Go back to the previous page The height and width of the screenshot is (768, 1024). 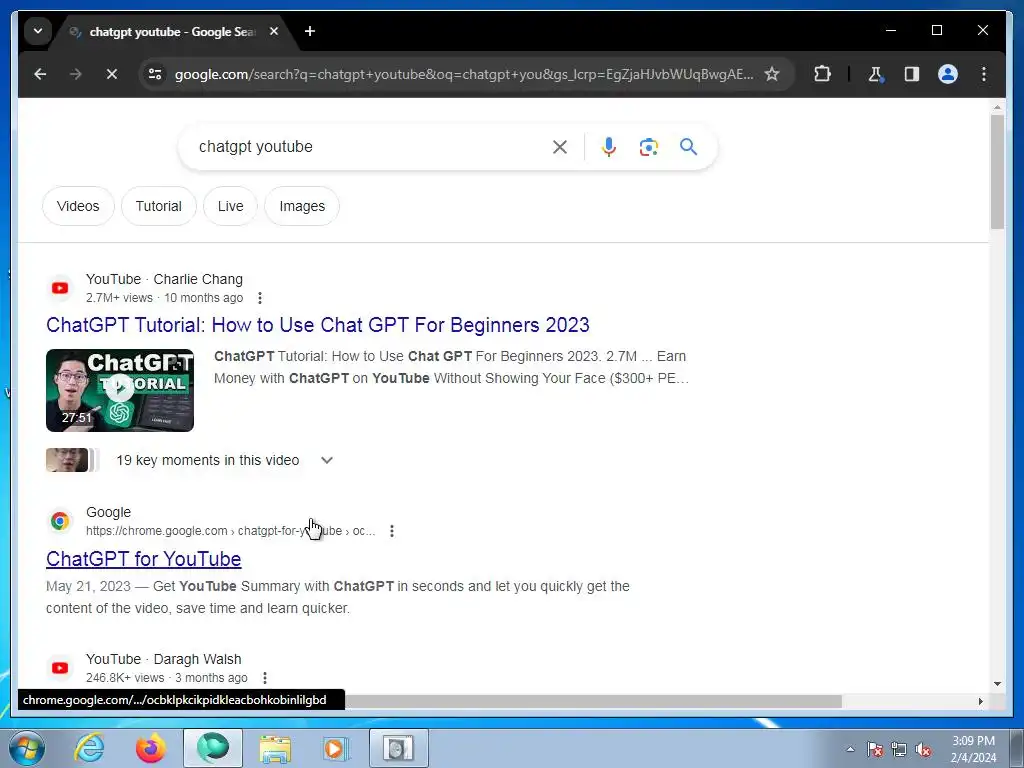(x=40, y=74)
